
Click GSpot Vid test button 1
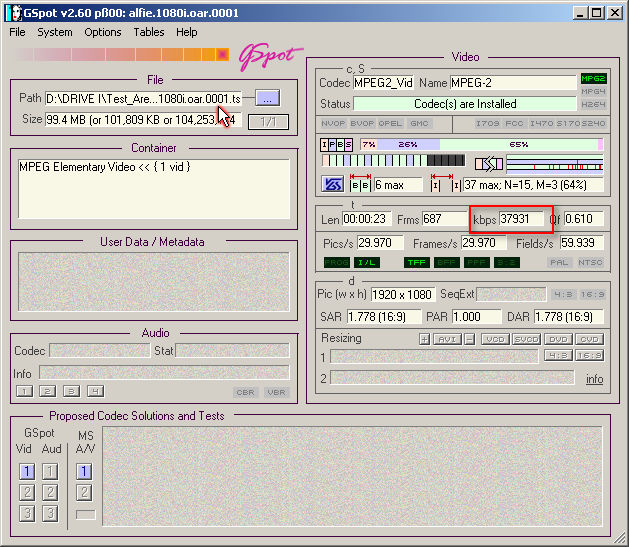tap(27, 471)
